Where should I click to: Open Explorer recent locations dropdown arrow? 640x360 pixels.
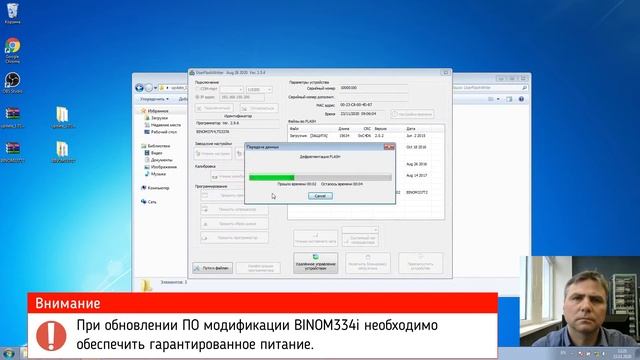(x=156, y=88)
